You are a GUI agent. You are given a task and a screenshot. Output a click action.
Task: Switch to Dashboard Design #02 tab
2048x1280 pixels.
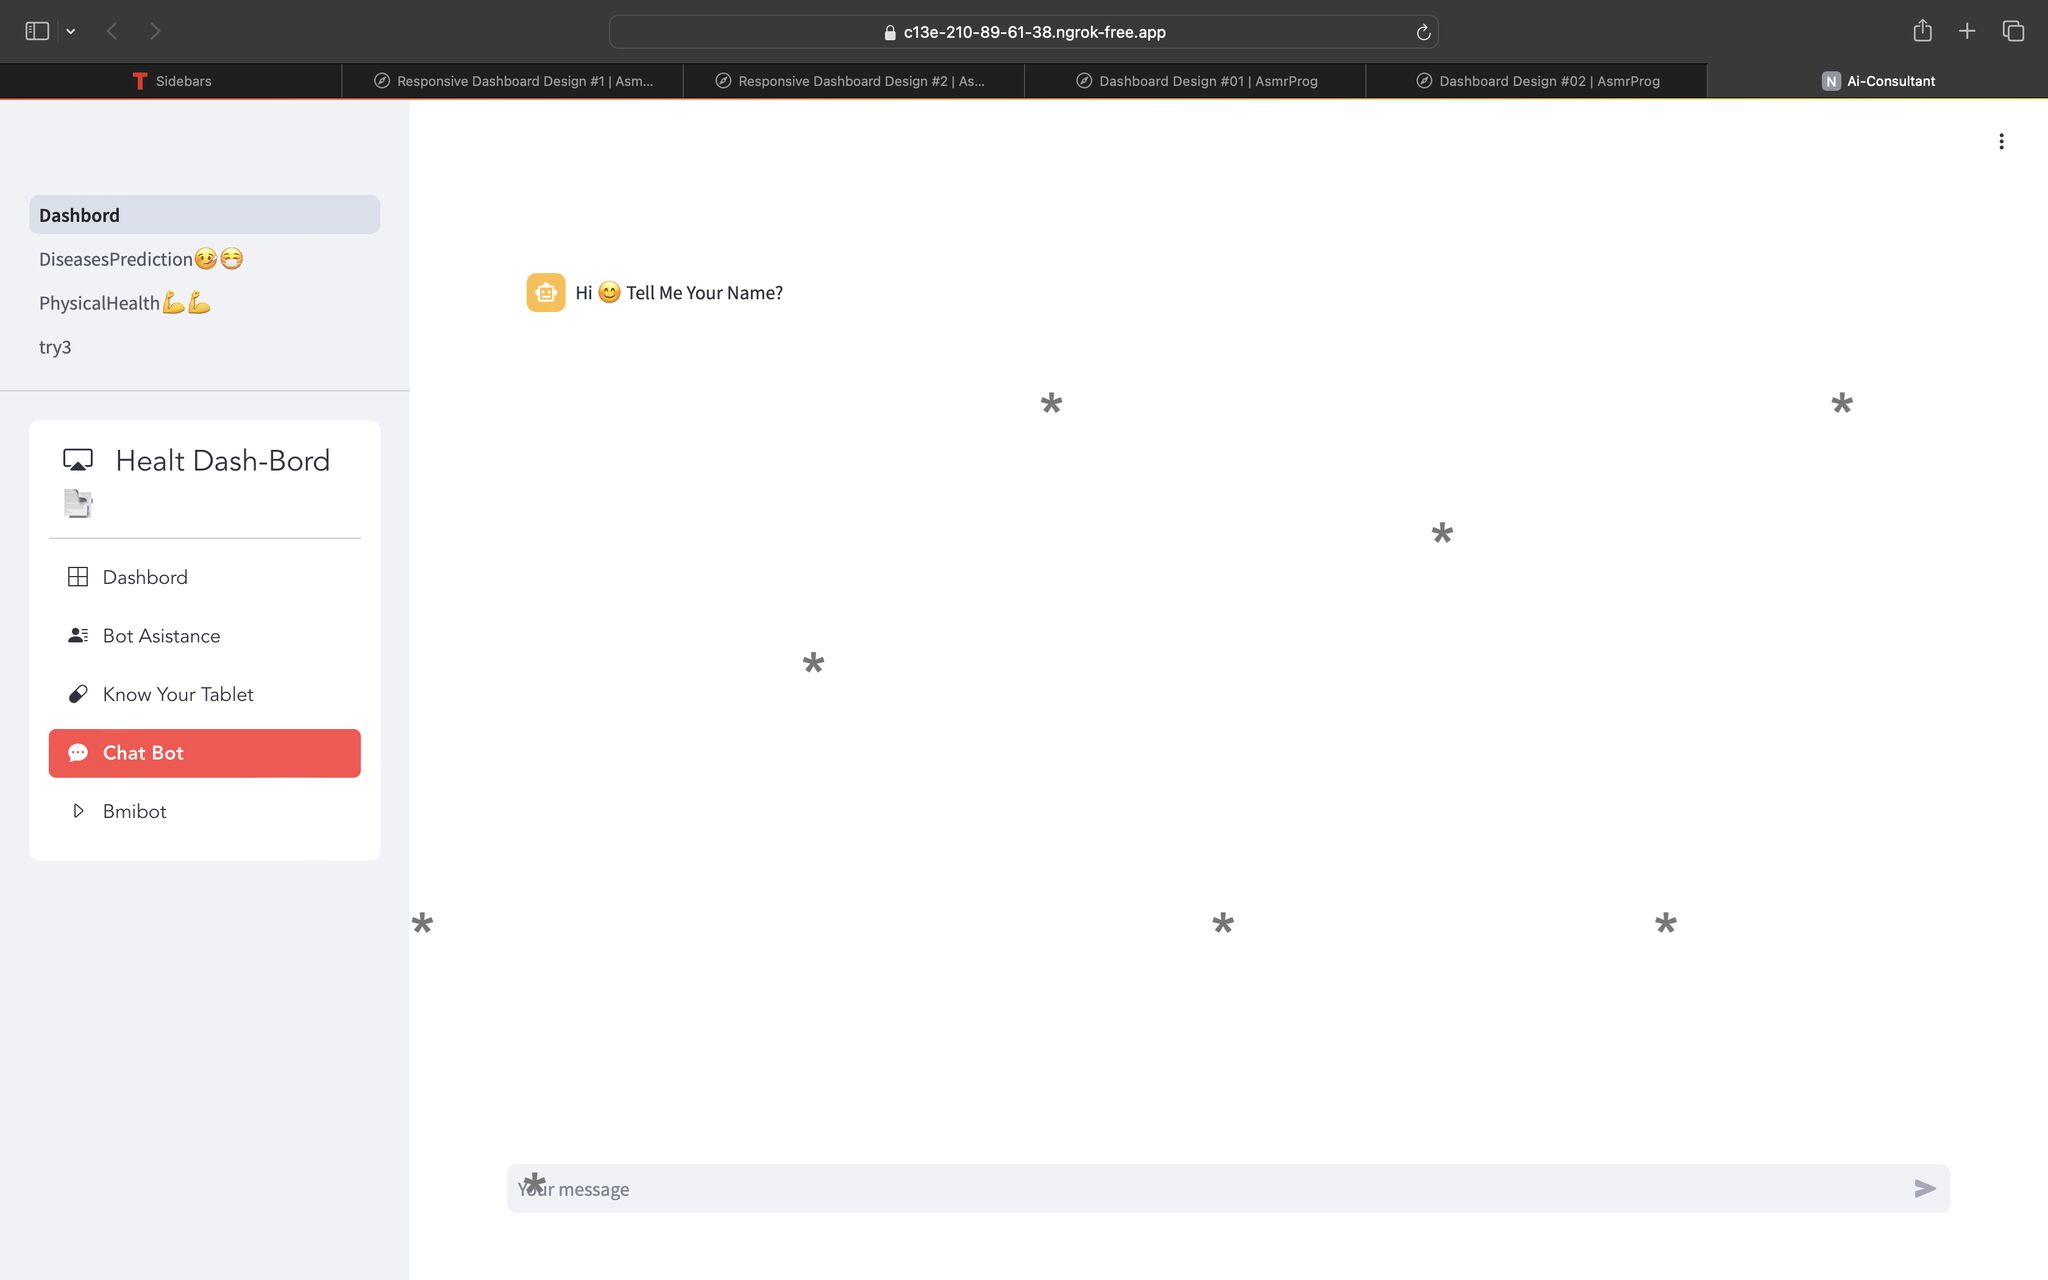point(1537,81)
